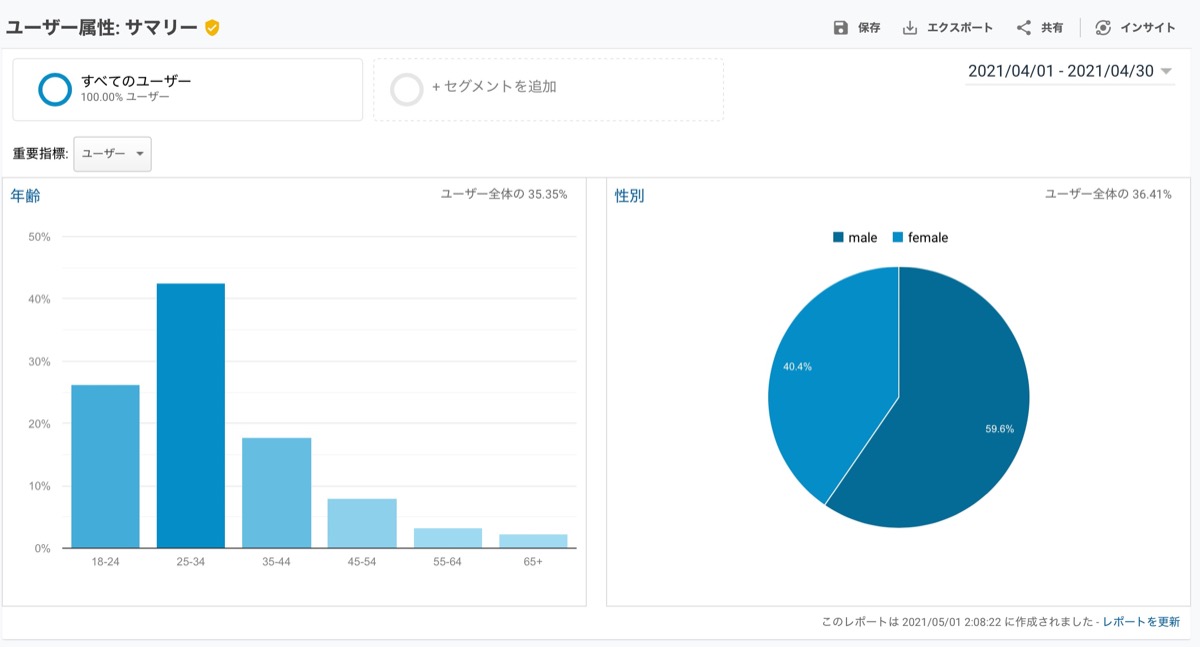Click the 共有 button label
Image resolution: width=1200 pixels, height=647 pixels.
1052,28
